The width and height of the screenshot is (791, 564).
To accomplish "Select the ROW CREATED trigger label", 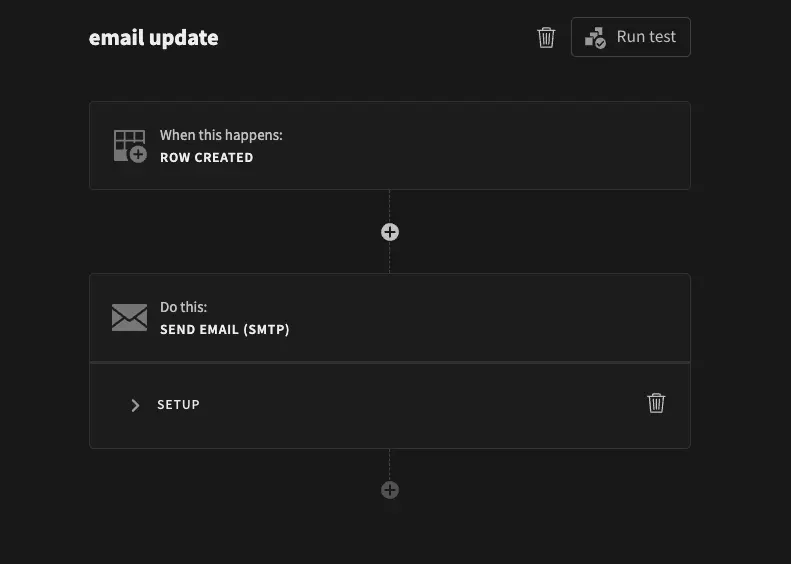I will coord(206,158).
